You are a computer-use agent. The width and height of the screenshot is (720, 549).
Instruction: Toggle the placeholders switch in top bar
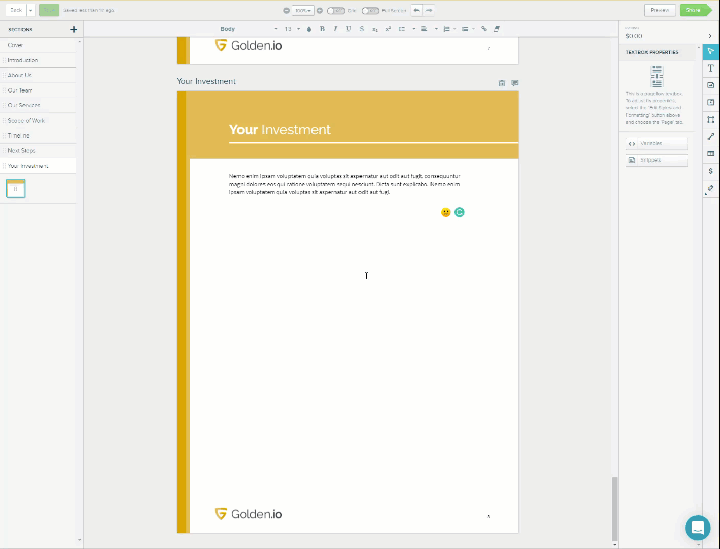[x=369, y=10]
